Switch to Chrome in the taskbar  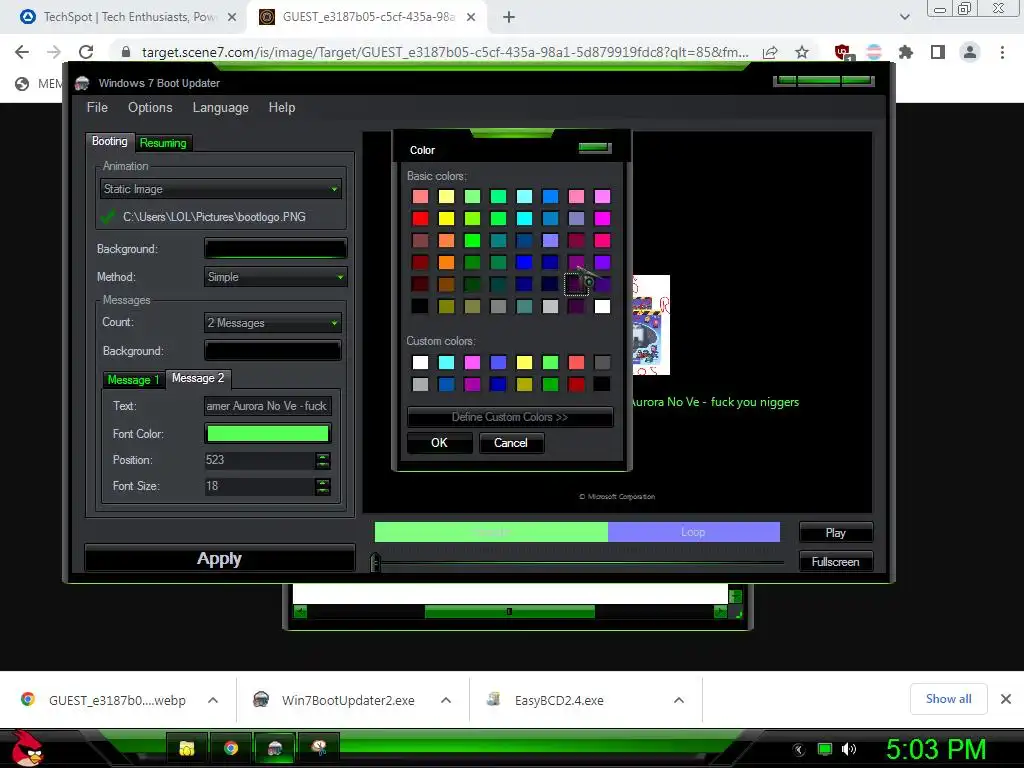(231, 748)
